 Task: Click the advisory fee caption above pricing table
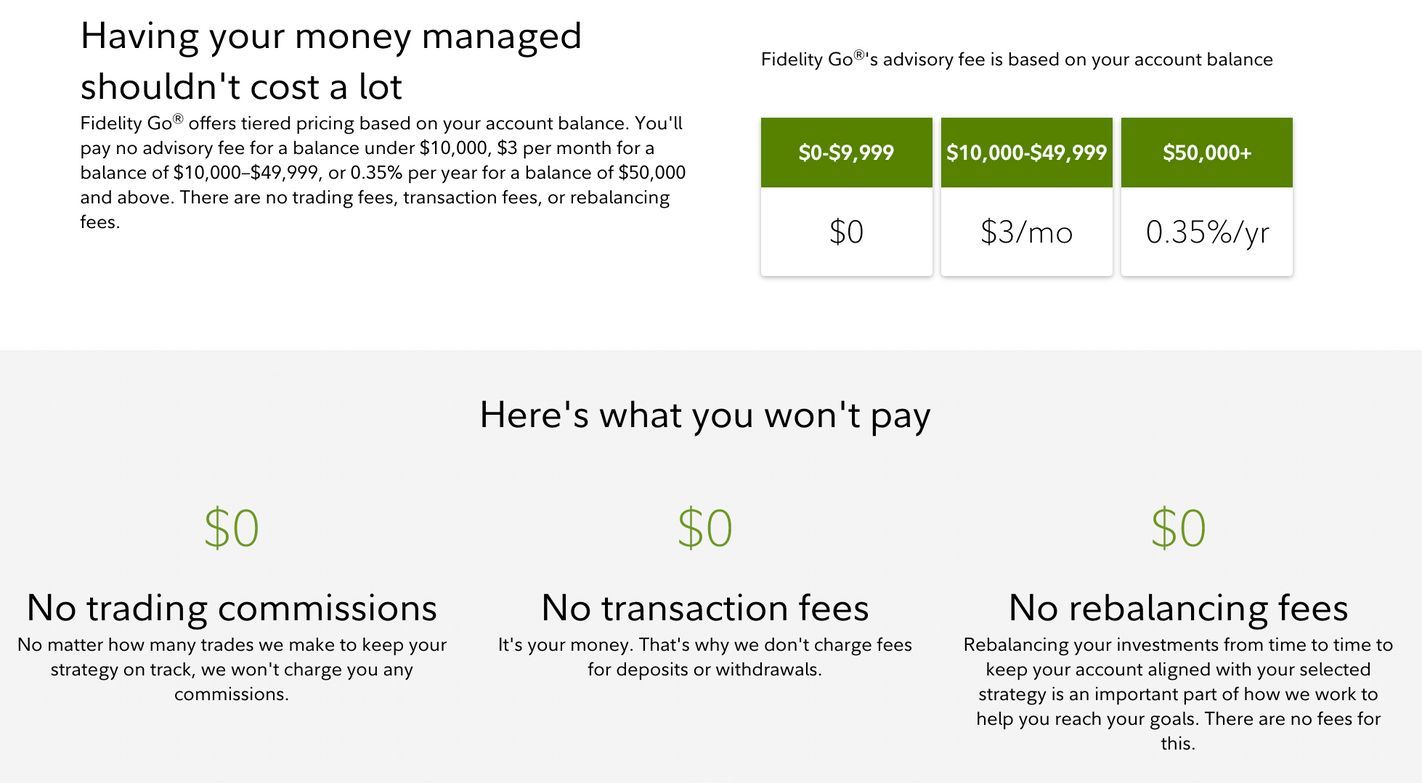[x=1017, y=59]
